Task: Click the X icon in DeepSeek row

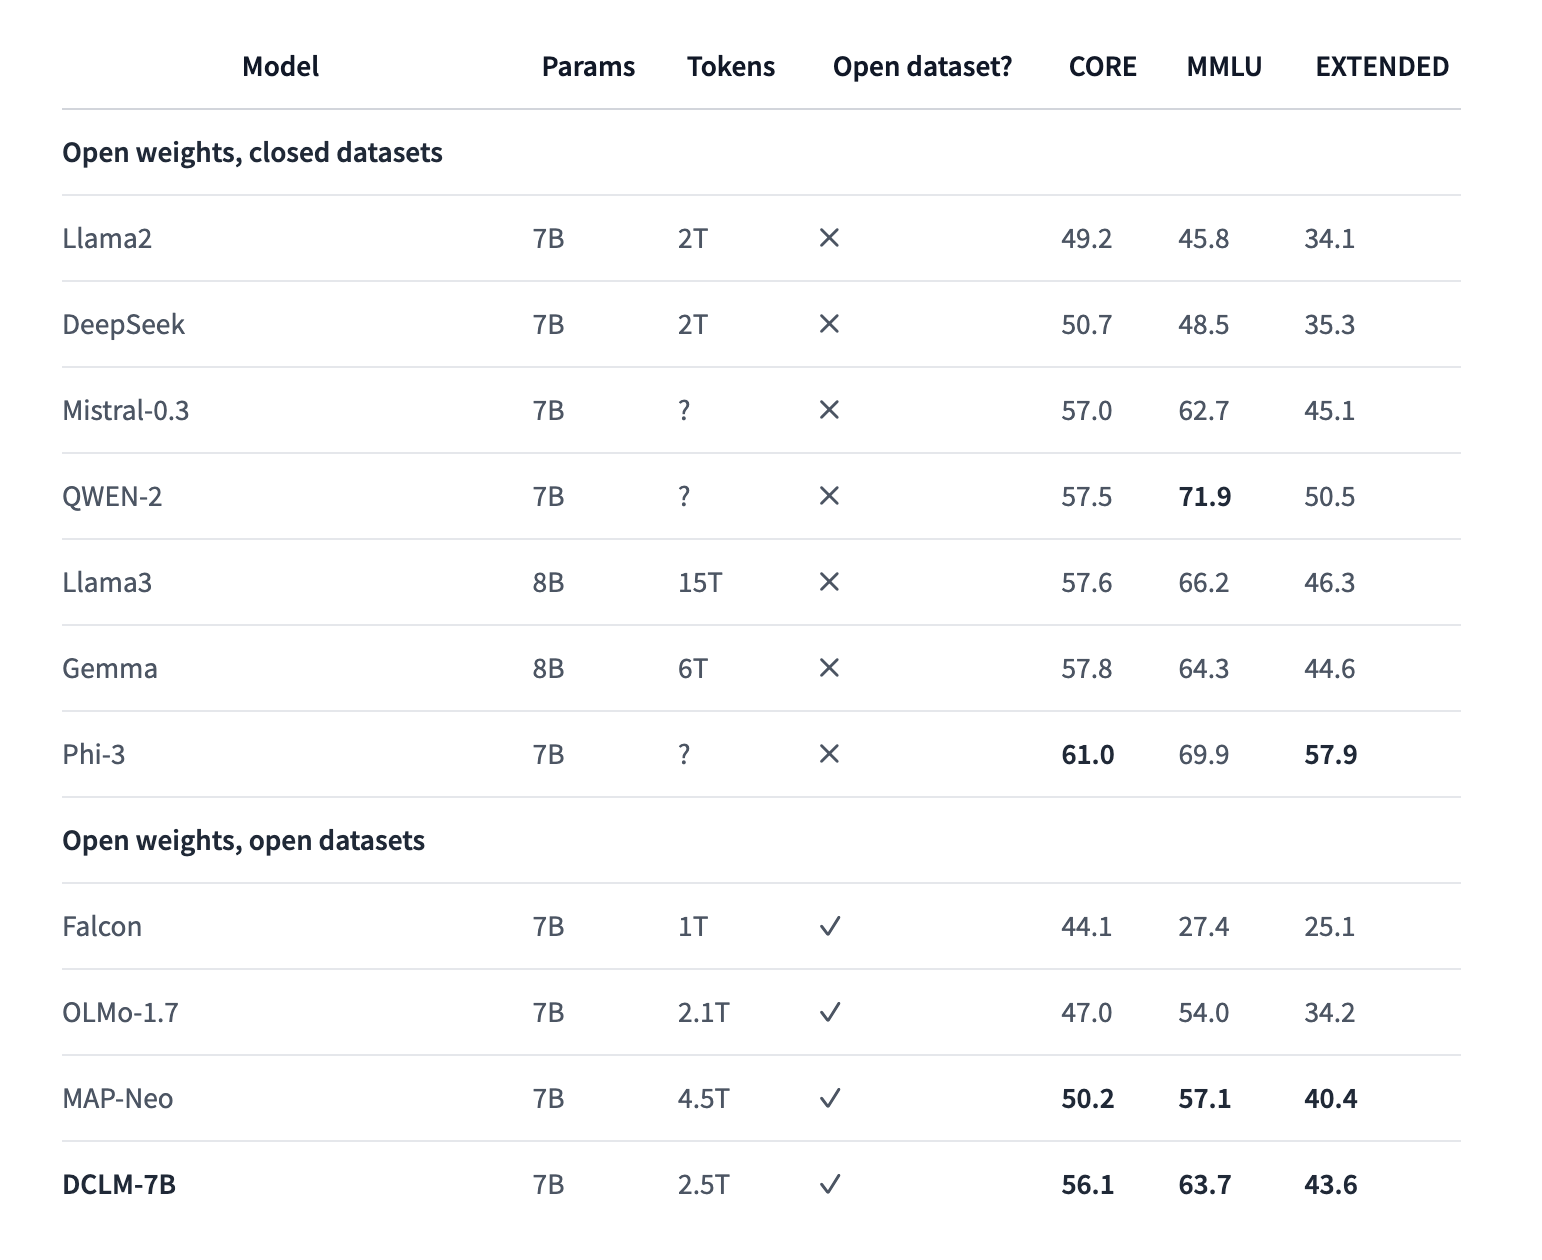Action: pos(829,324)
